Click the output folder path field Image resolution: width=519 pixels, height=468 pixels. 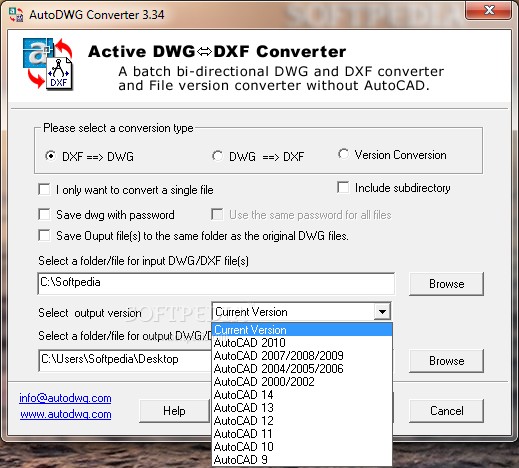pyautogui.click(x=125, y=360)
